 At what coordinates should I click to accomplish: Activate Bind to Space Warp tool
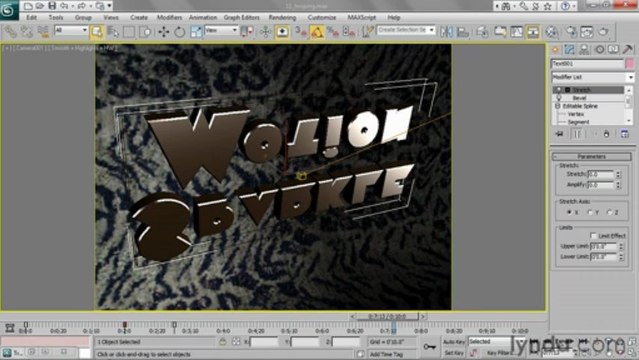[x=43, y=32]
